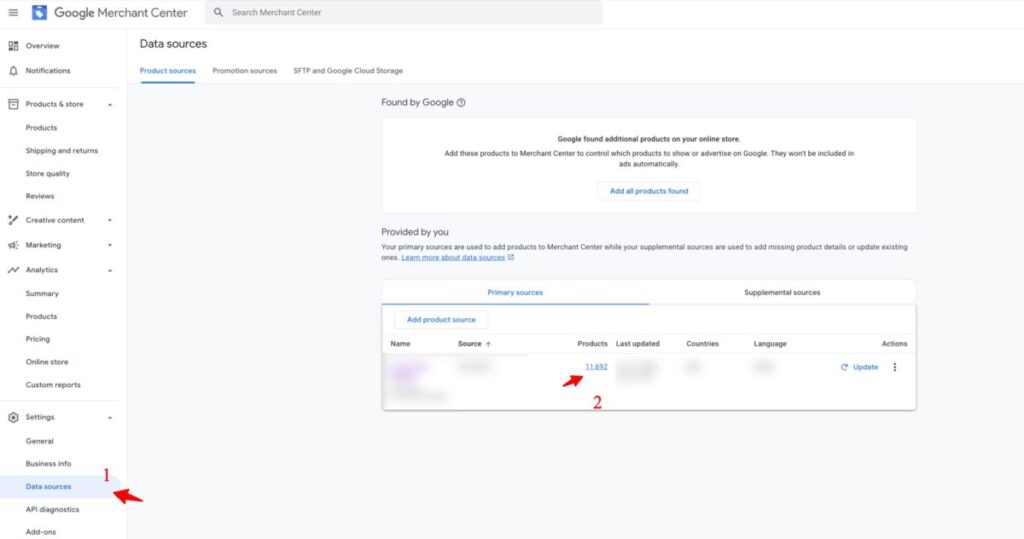This screenshot has height=539, width=1024.
Task: Select Data sources in sidebar
Action: (x=48, y=486)
